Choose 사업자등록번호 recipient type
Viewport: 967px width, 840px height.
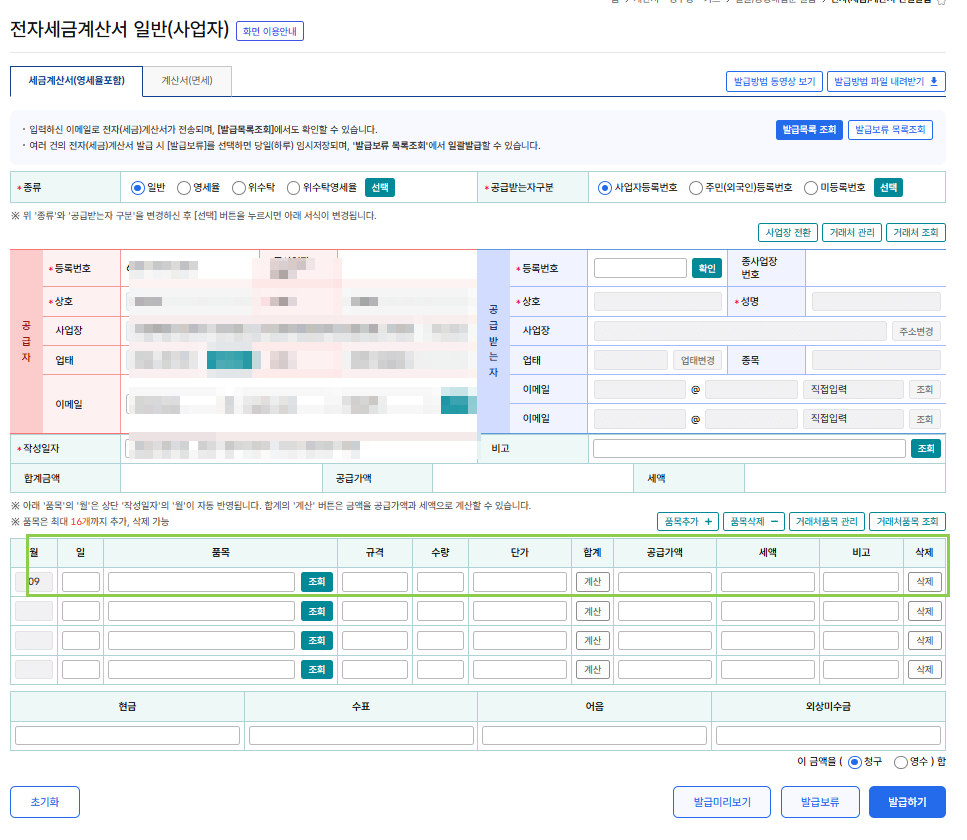coord(605,187)
